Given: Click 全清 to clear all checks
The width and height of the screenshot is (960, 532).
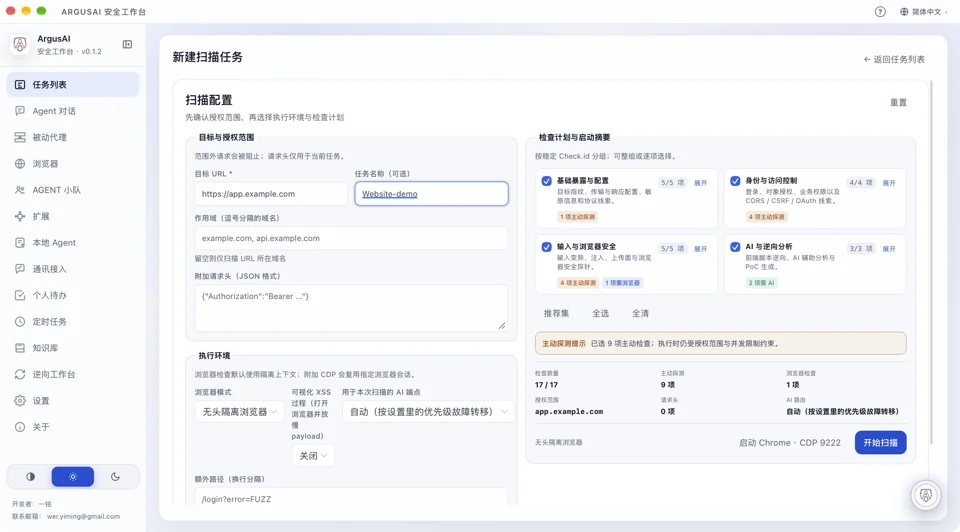Looking at the screenshot, I should click(x=640, y=313).
